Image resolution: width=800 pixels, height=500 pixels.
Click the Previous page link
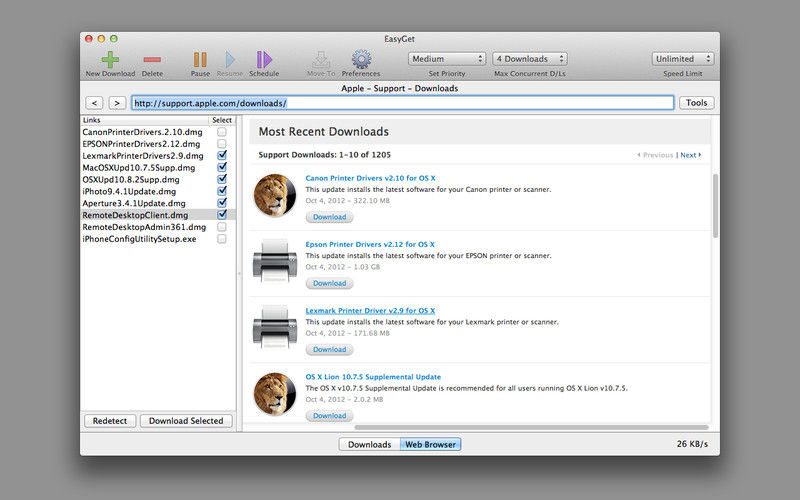(655, 155)
